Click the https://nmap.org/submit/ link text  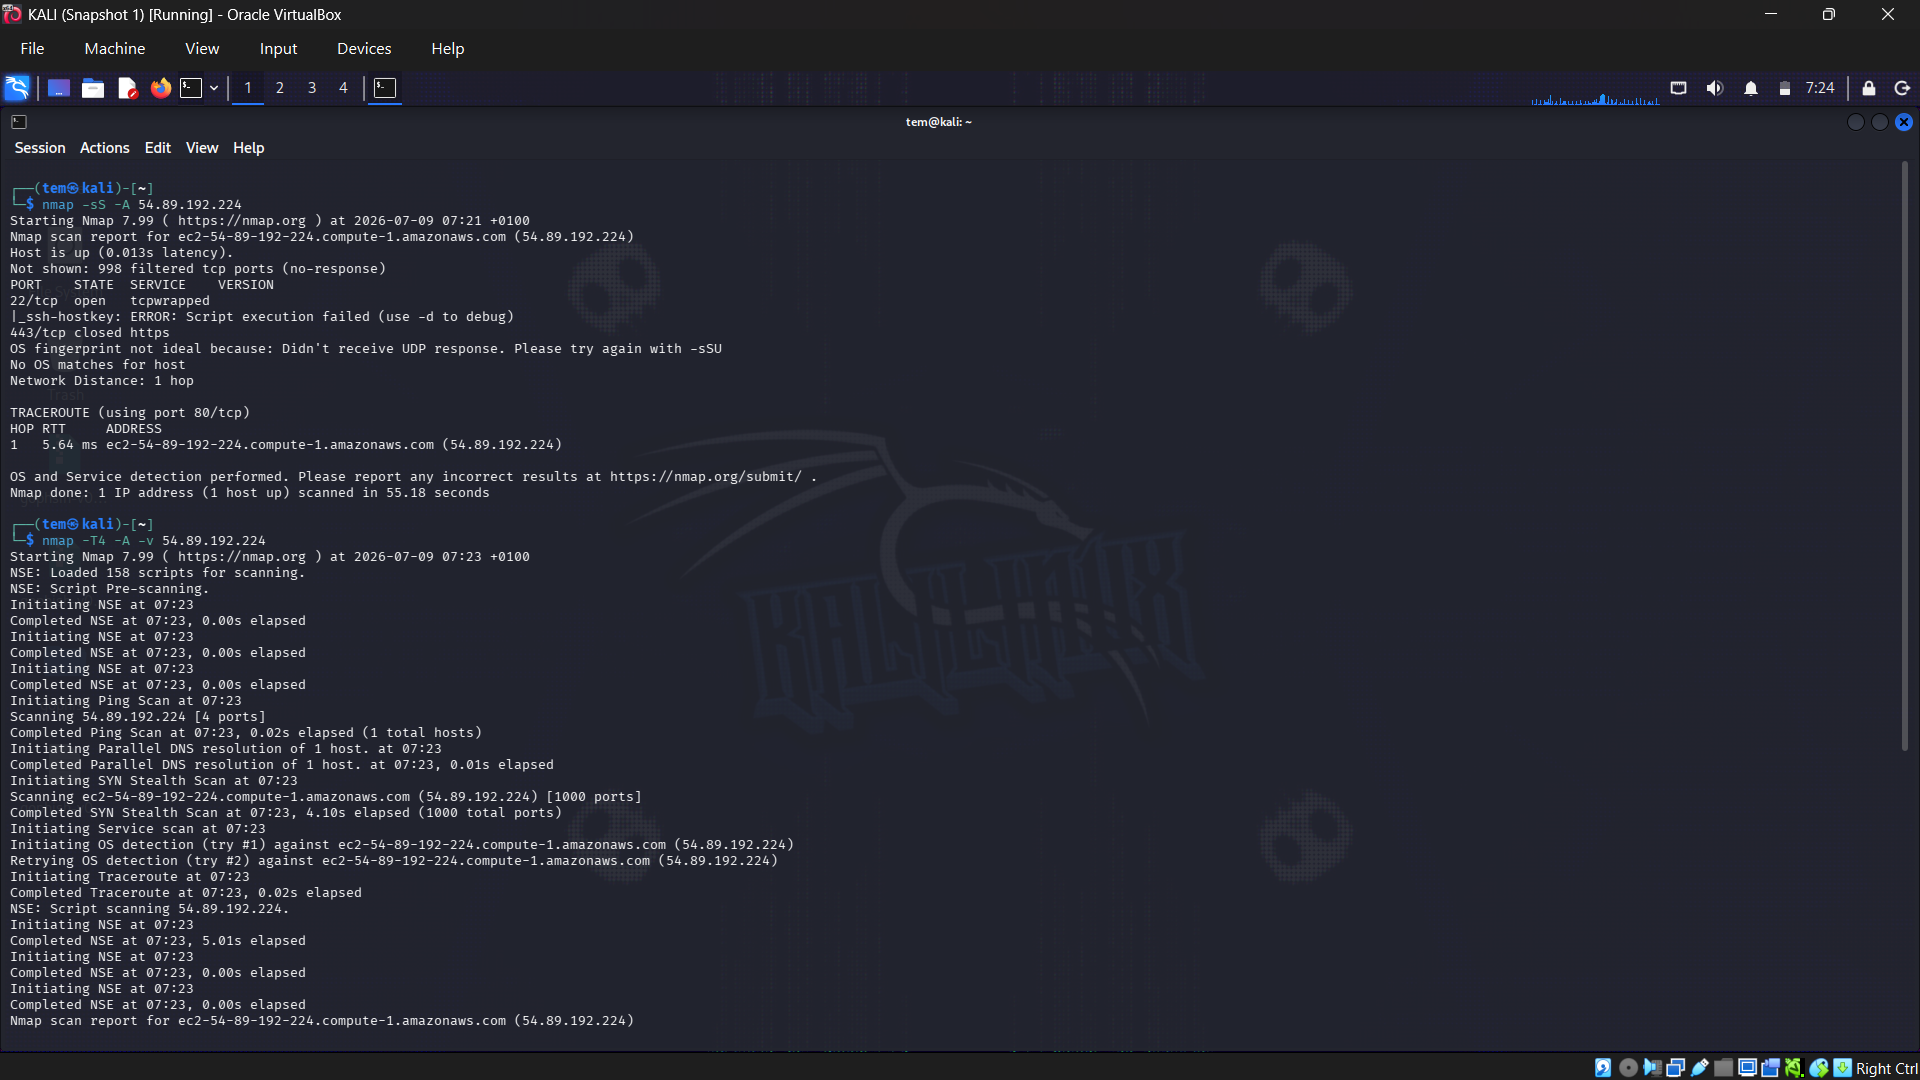pos(706,477)
